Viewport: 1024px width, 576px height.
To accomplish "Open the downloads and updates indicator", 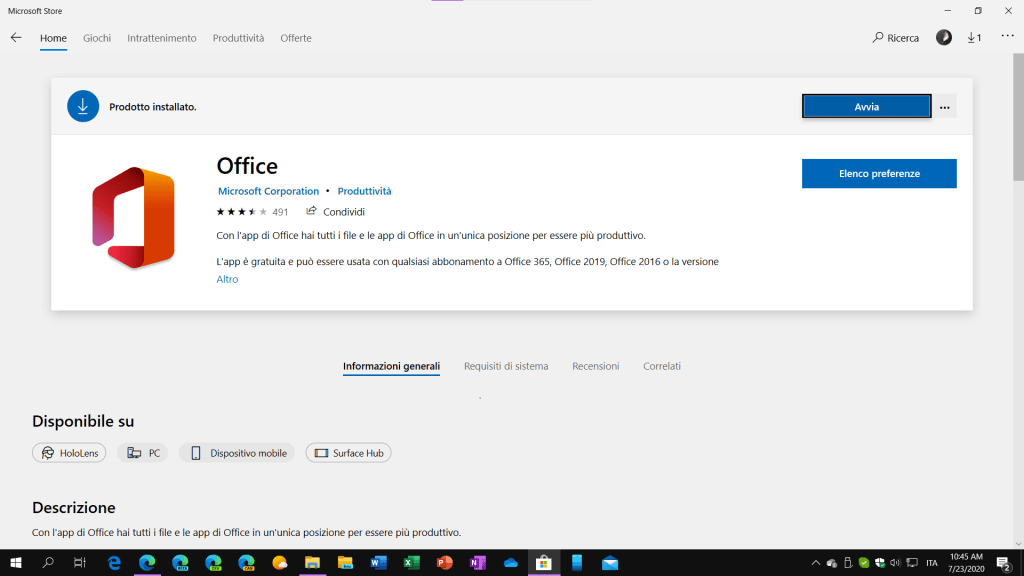I will click(974, 38).
